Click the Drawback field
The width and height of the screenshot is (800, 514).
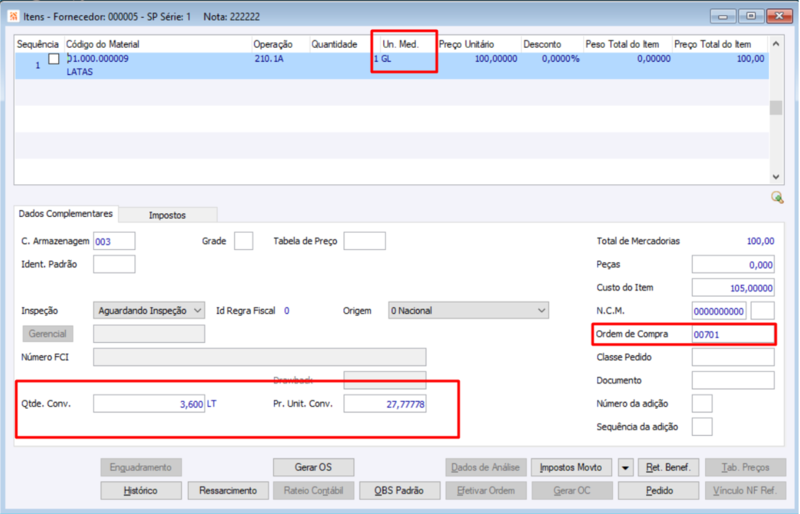click(x=385, y=380)
